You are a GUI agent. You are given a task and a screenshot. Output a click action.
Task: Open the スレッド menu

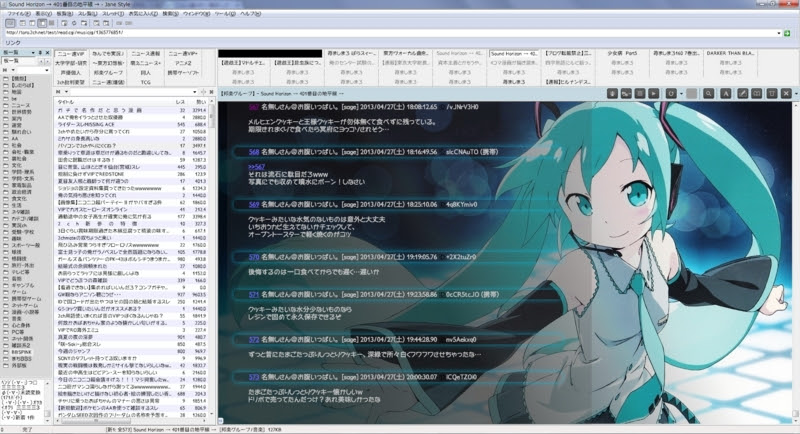[113, 14]
